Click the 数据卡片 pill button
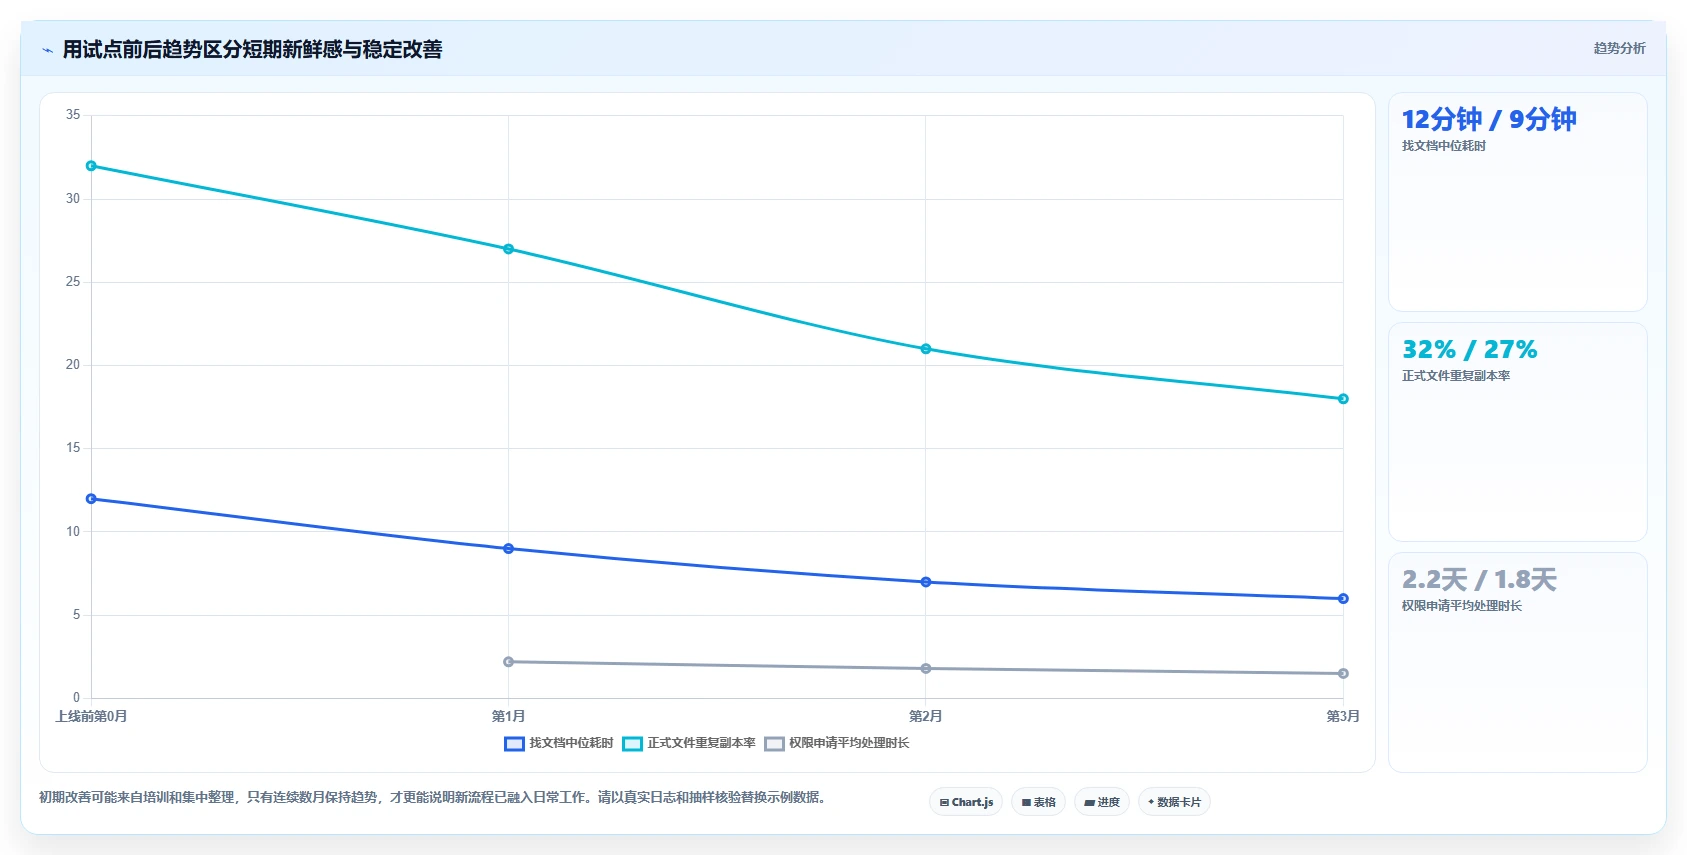 click(x=1174, y=802)
